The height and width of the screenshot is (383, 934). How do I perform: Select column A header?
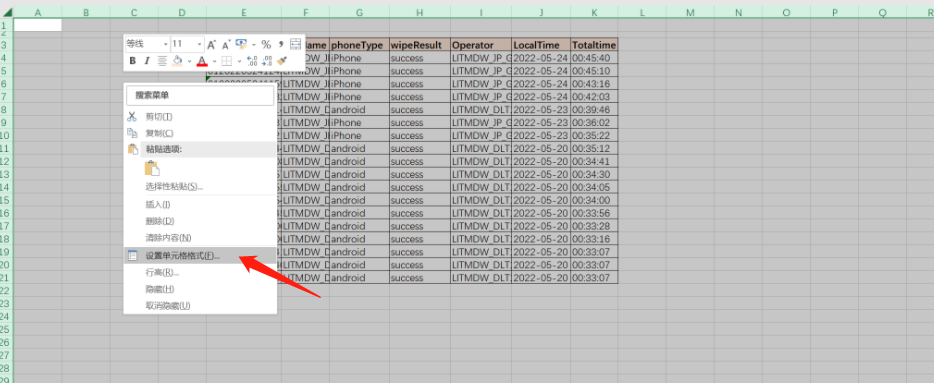click(x=38, y=12)
